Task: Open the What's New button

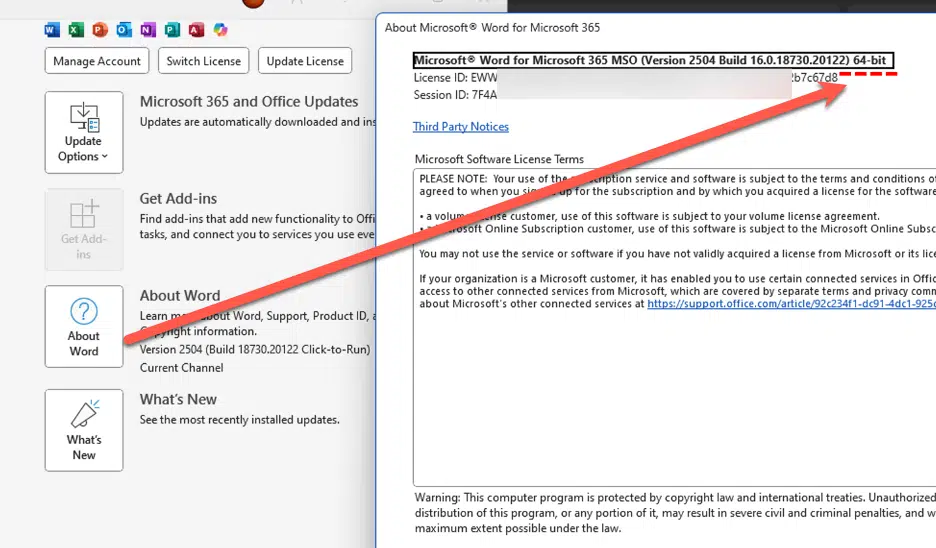Action: [x=84, y=430]
